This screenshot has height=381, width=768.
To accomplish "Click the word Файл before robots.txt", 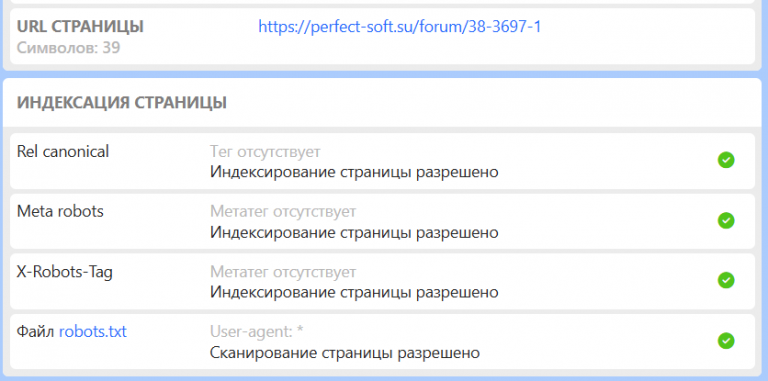I will point(36,332).
